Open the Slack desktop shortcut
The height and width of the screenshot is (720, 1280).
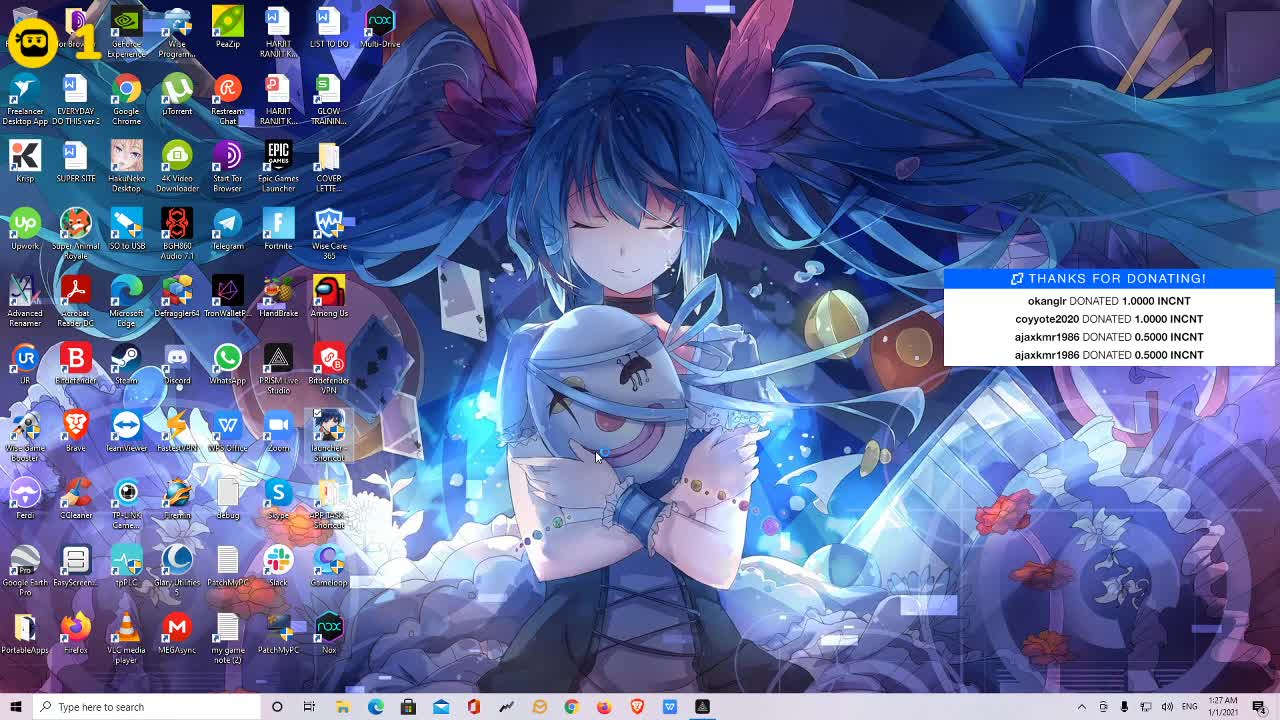coord(278,565)
